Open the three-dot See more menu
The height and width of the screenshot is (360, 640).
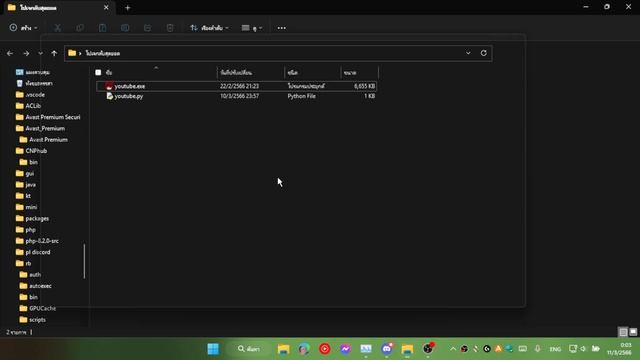282,28
